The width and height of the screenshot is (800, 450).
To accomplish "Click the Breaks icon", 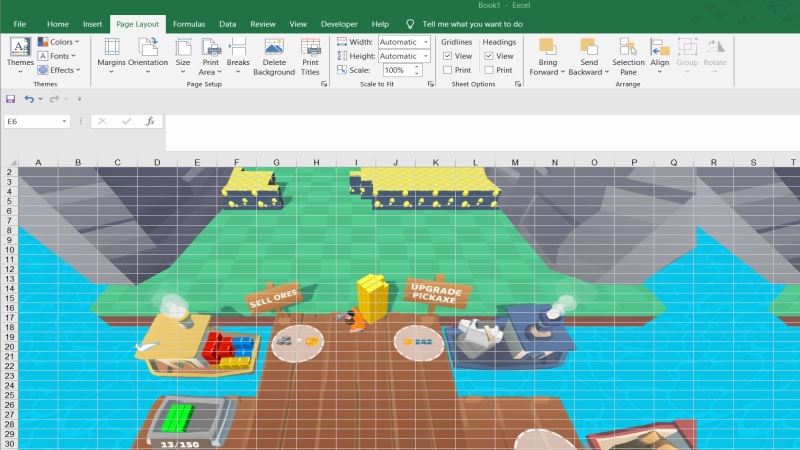I will [x=238, y=47].
